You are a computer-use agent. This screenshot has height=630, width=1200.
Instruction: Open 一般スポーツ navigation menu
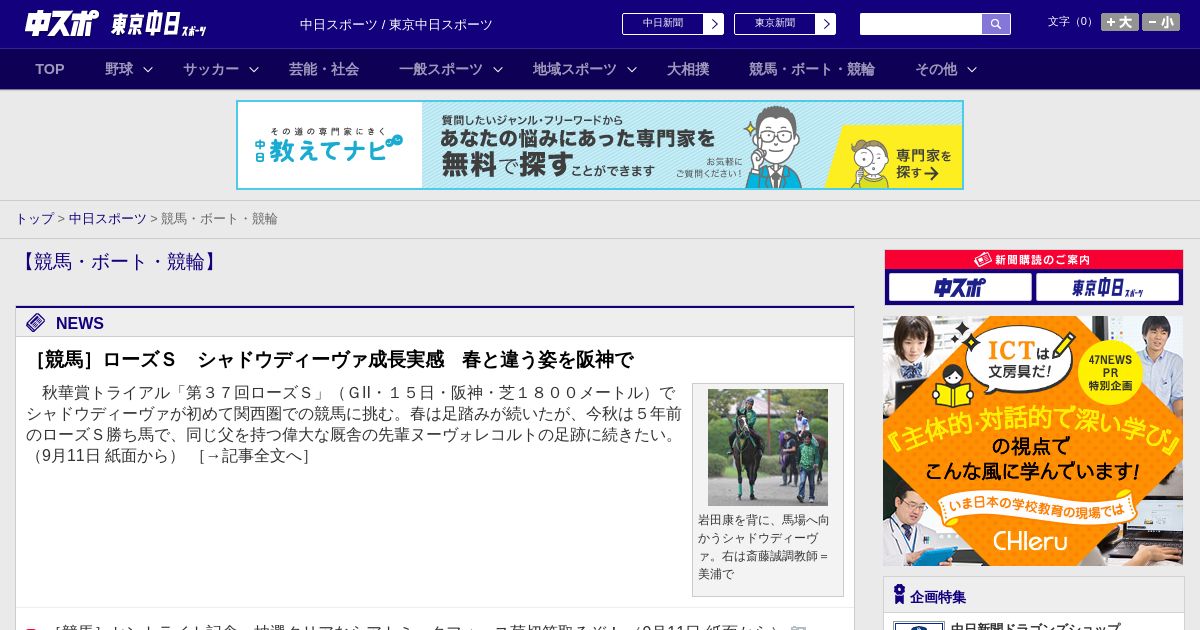click(x=441, y=69)
